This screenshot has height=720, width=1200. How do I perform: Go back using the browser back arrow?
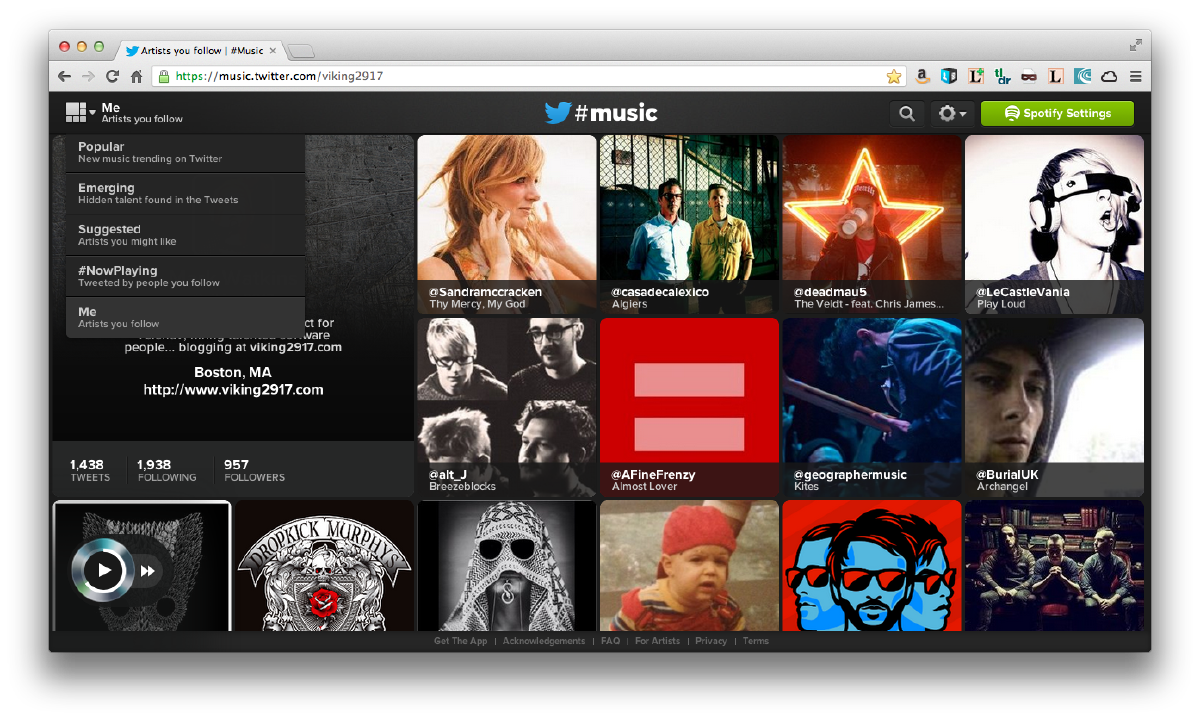pos(63,75)
